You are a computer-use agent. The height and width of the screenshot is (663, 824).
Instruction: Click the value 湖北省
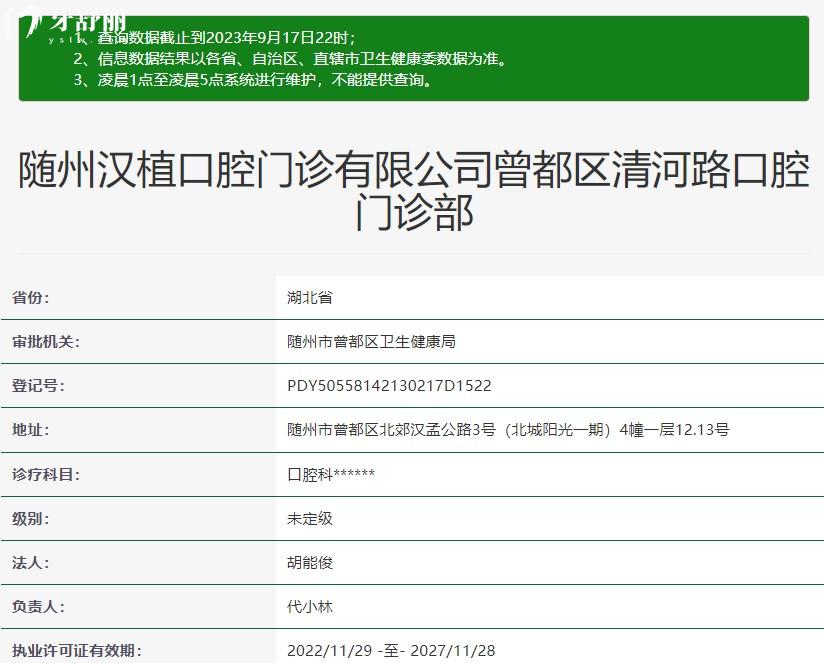click(x=310, y=298)
